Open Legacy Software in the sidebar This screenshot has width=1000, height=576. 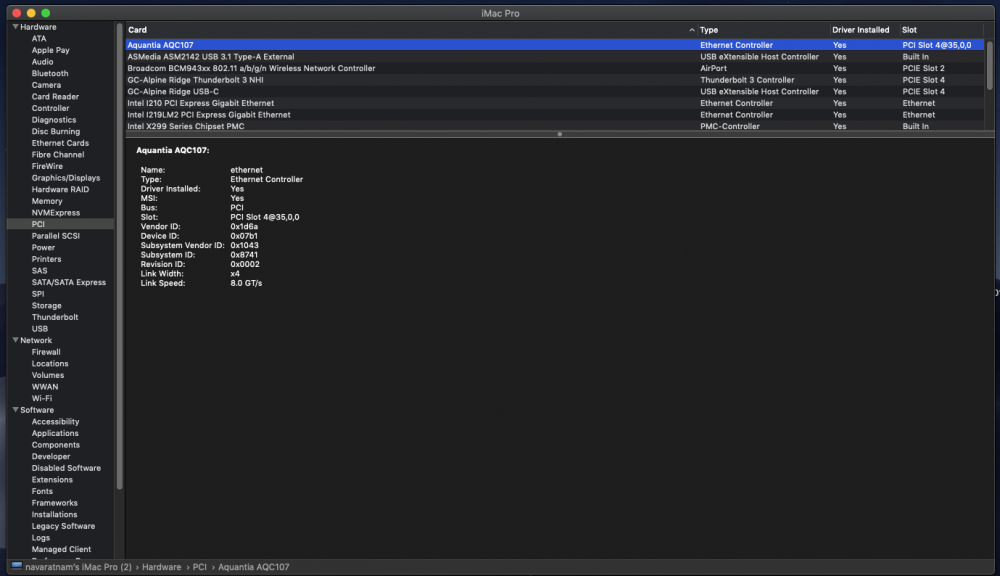point(63,526)
